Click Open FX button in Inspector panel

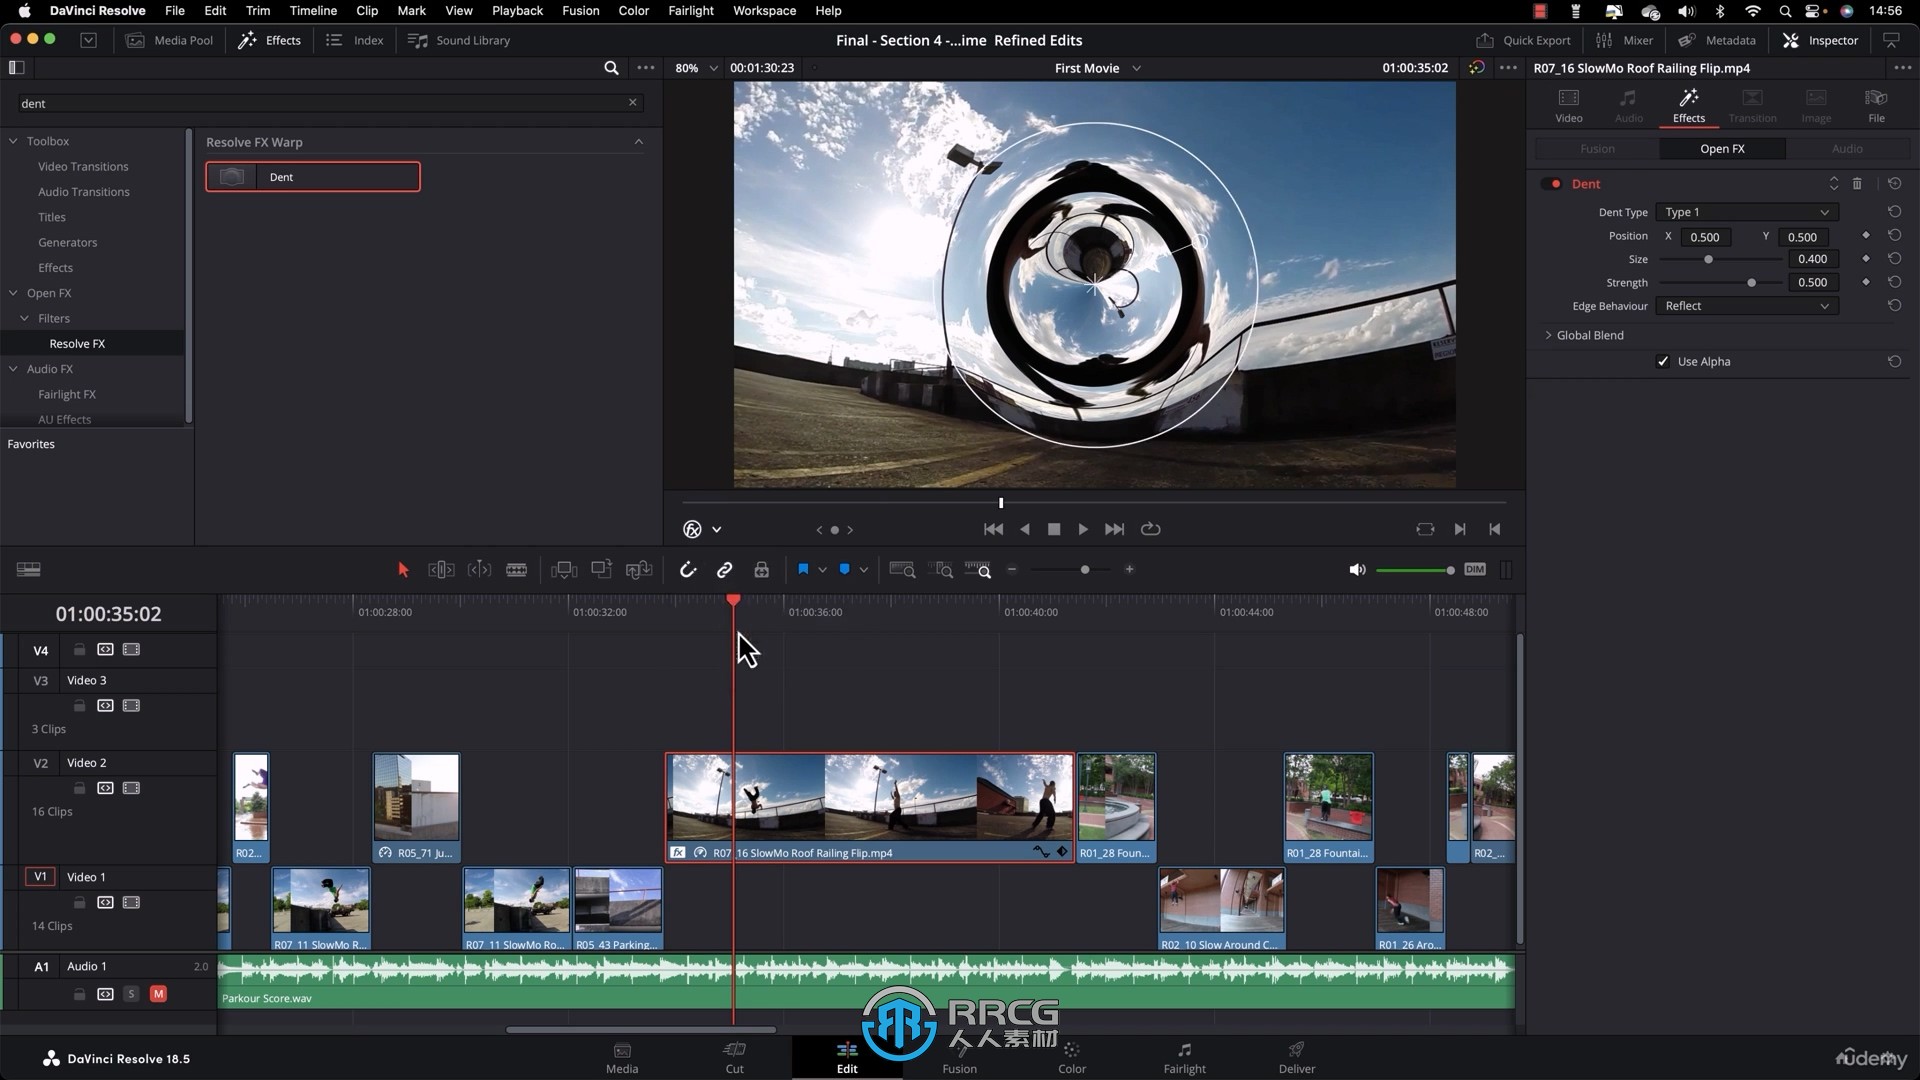coord(1722,148)
